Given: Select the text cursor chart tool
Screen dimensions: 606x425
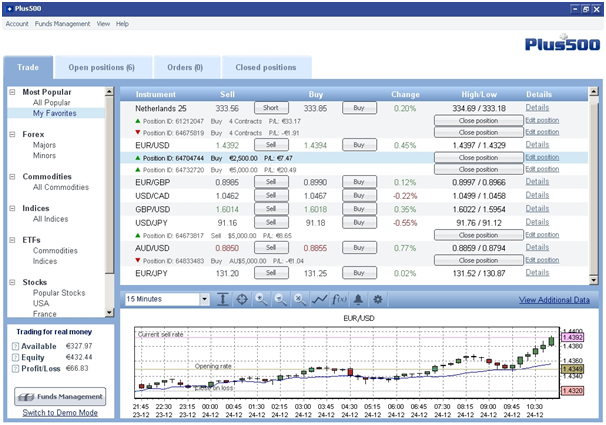Looking at the screenshot, I should pos(223,299).
